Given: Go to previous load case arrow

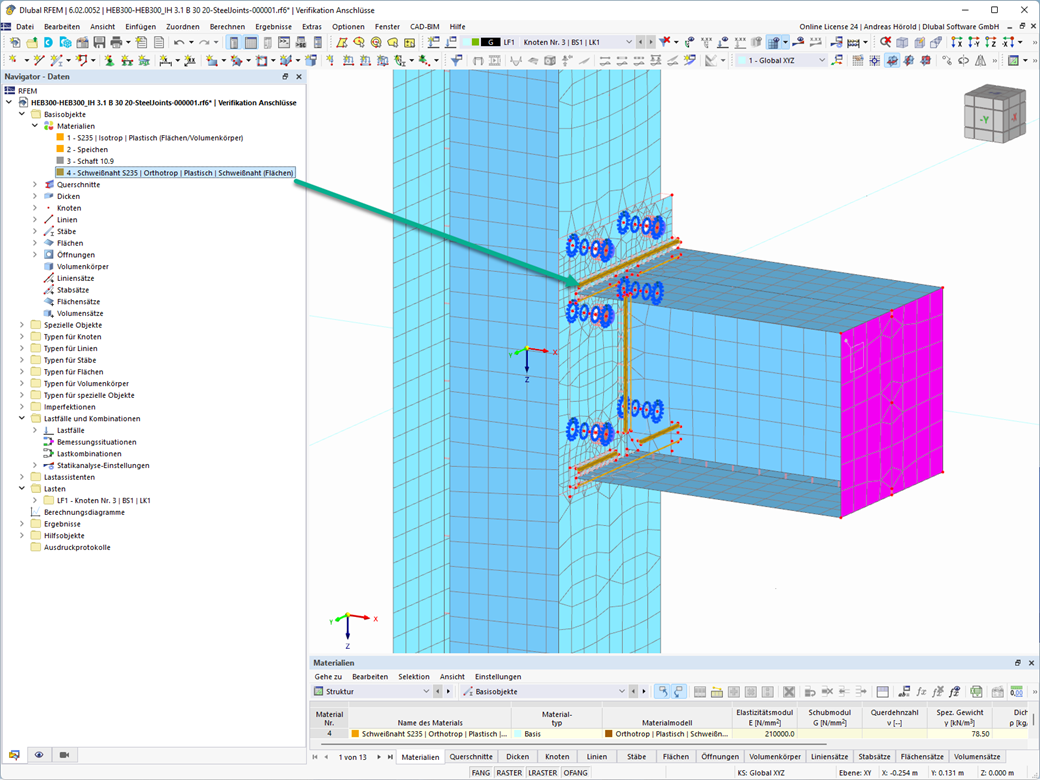Looking at the screenshot, I should [x=641, y=42].
